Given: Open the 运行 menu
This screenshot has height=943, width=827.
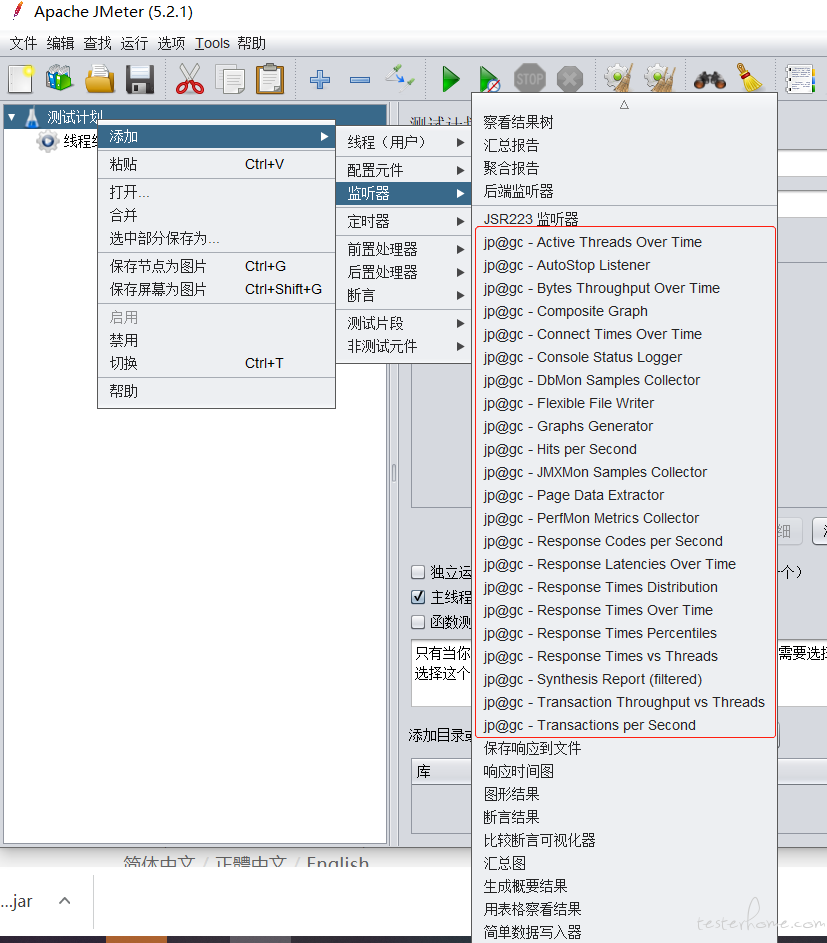Looking at the screenshot, I should (134, 43).
